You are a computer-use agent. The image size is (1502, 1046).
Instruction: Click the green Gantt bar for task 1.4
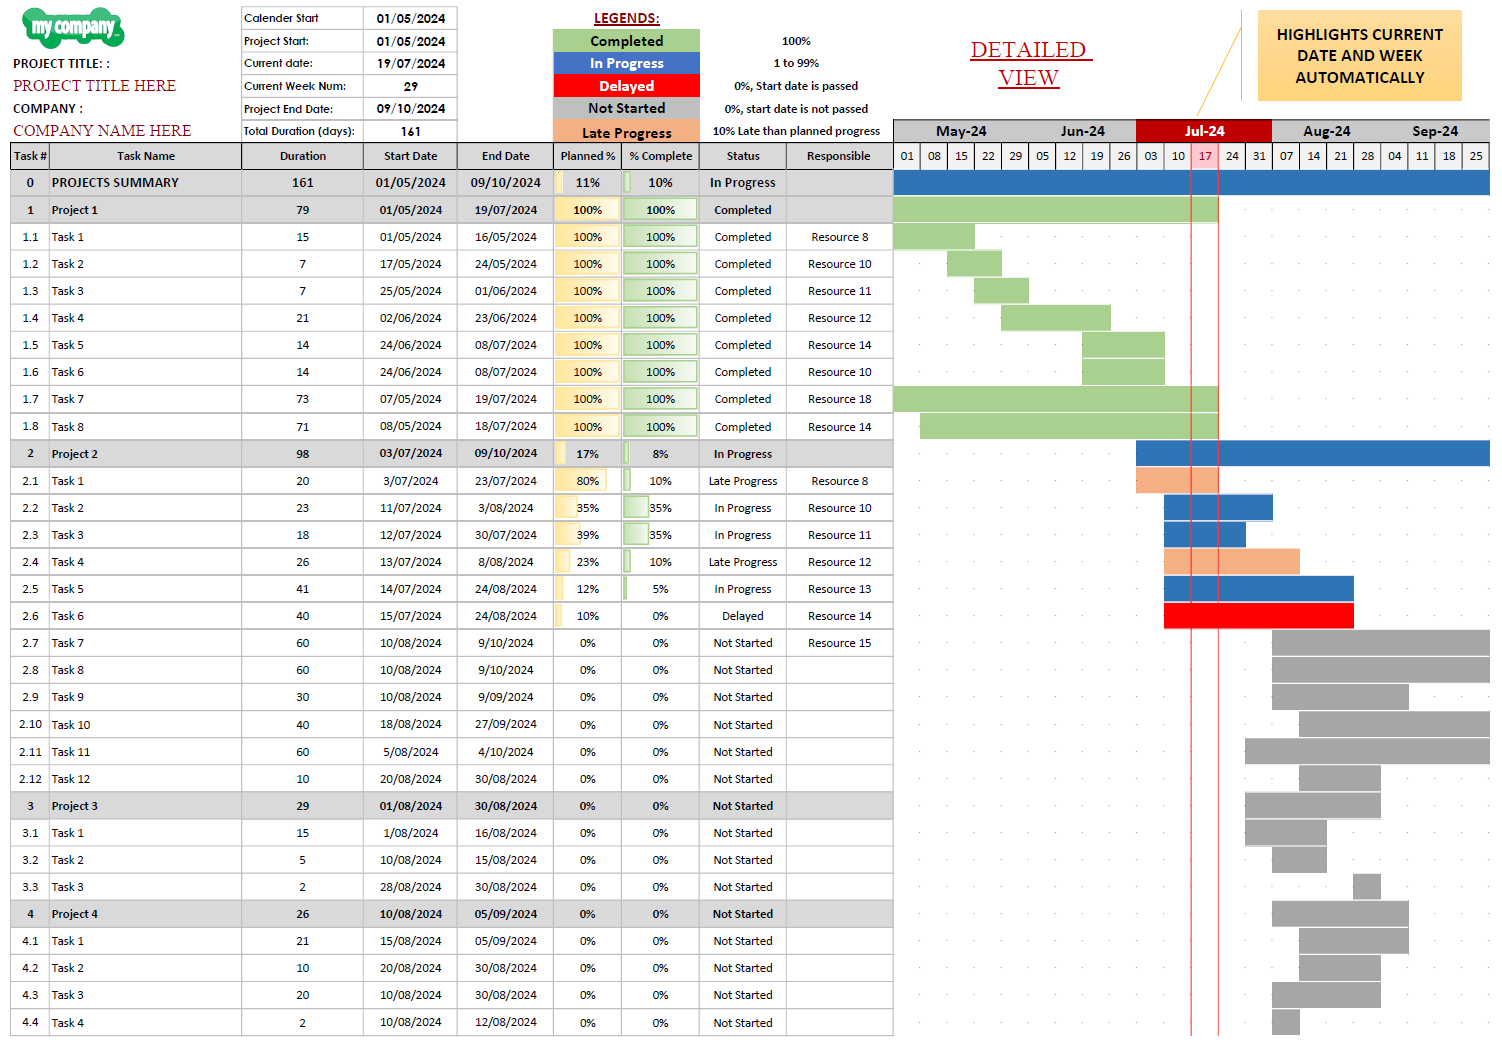pyautogui.click(x=1055, y=318)
